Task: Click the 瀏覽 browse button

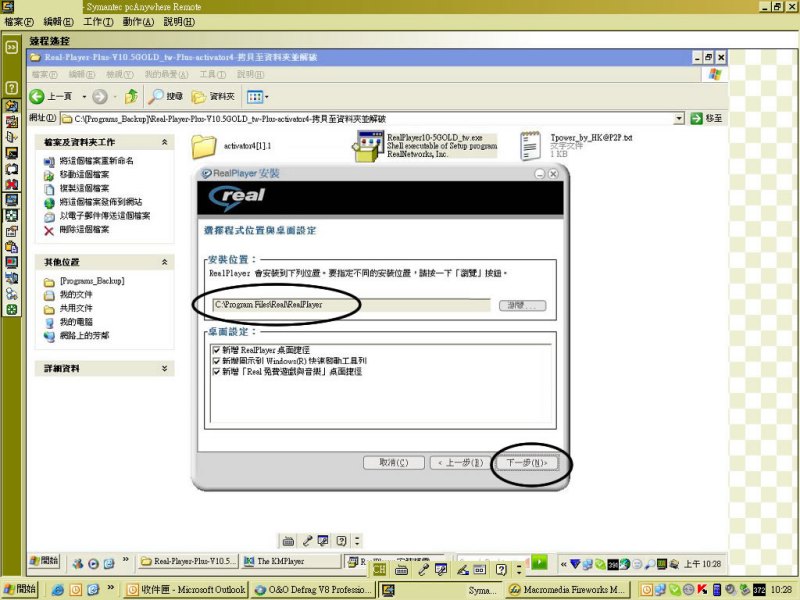Action: click(x=522, y=306)
